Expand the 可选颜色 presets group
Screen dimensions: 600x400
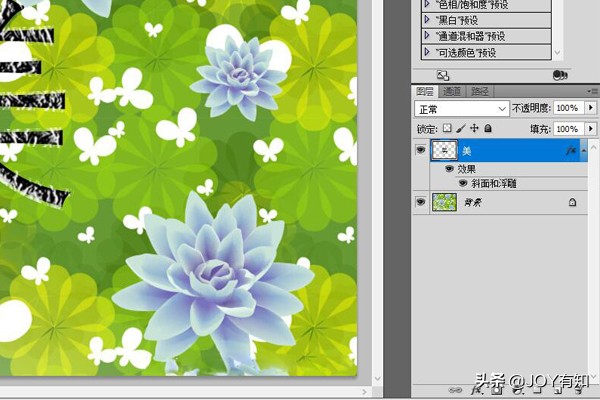427,51
